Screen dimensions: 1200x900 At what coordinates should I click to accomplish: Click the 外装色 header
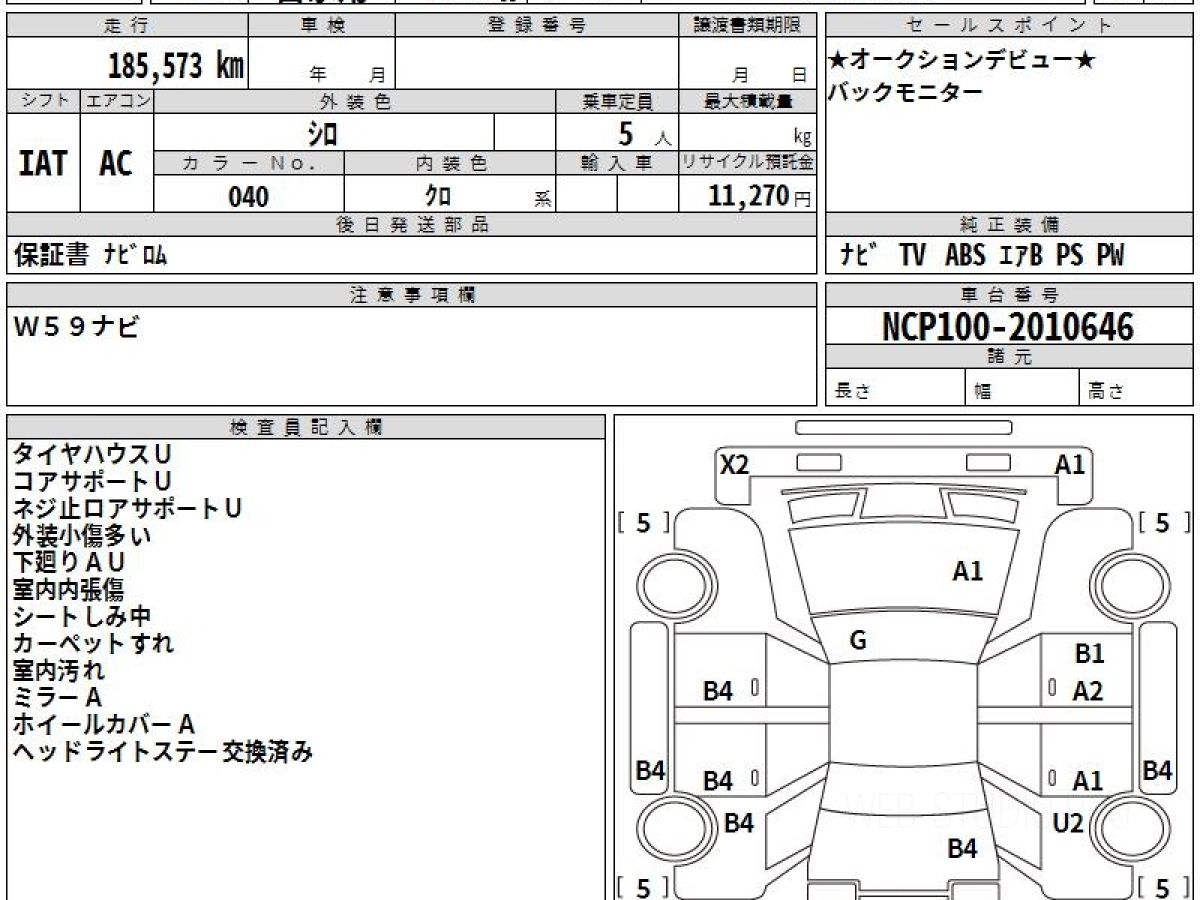pyautogui.click(x=355, y=101)
